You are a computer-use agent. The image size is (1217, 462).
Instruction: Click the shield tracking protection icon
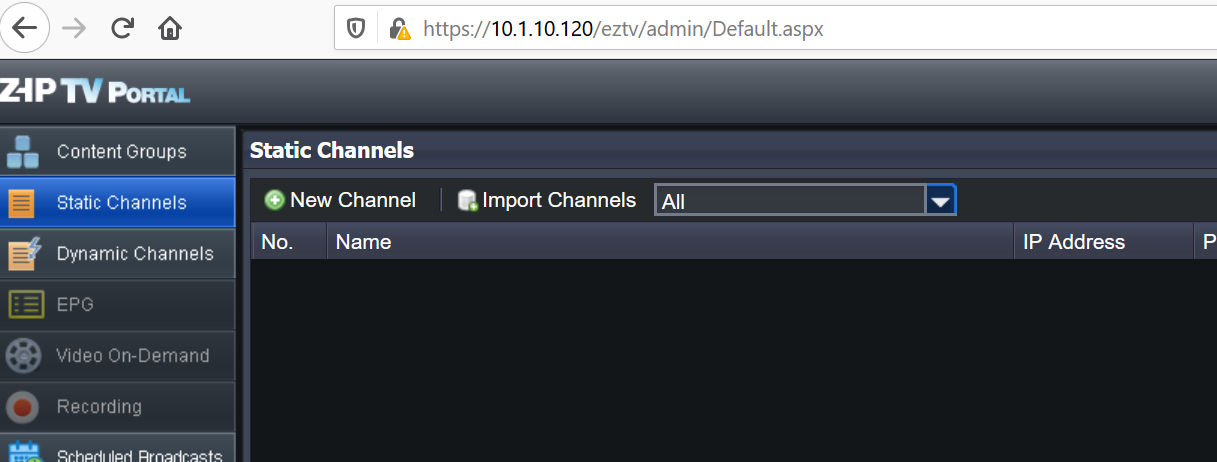click(355, 29)
